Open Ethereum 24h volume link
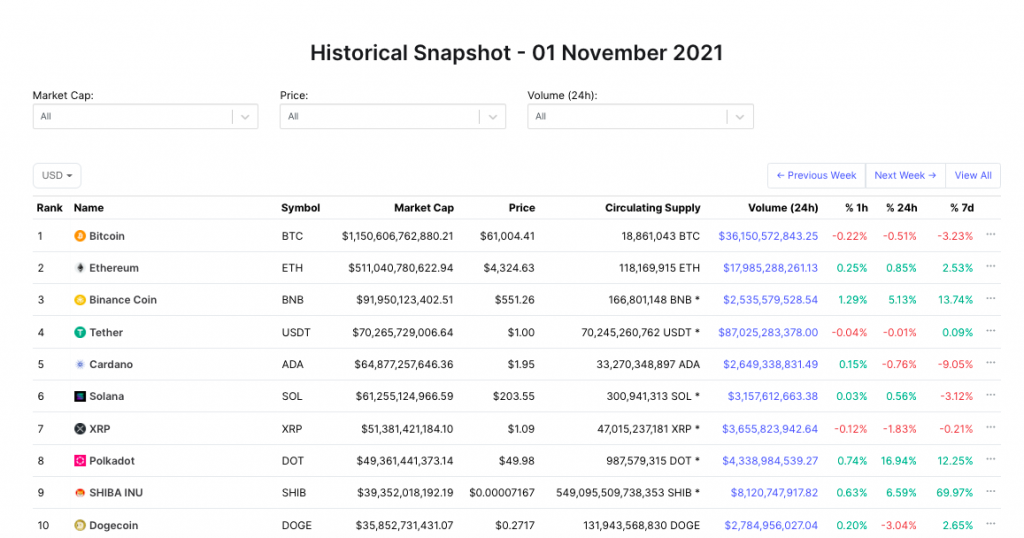 tap(770, 268)
